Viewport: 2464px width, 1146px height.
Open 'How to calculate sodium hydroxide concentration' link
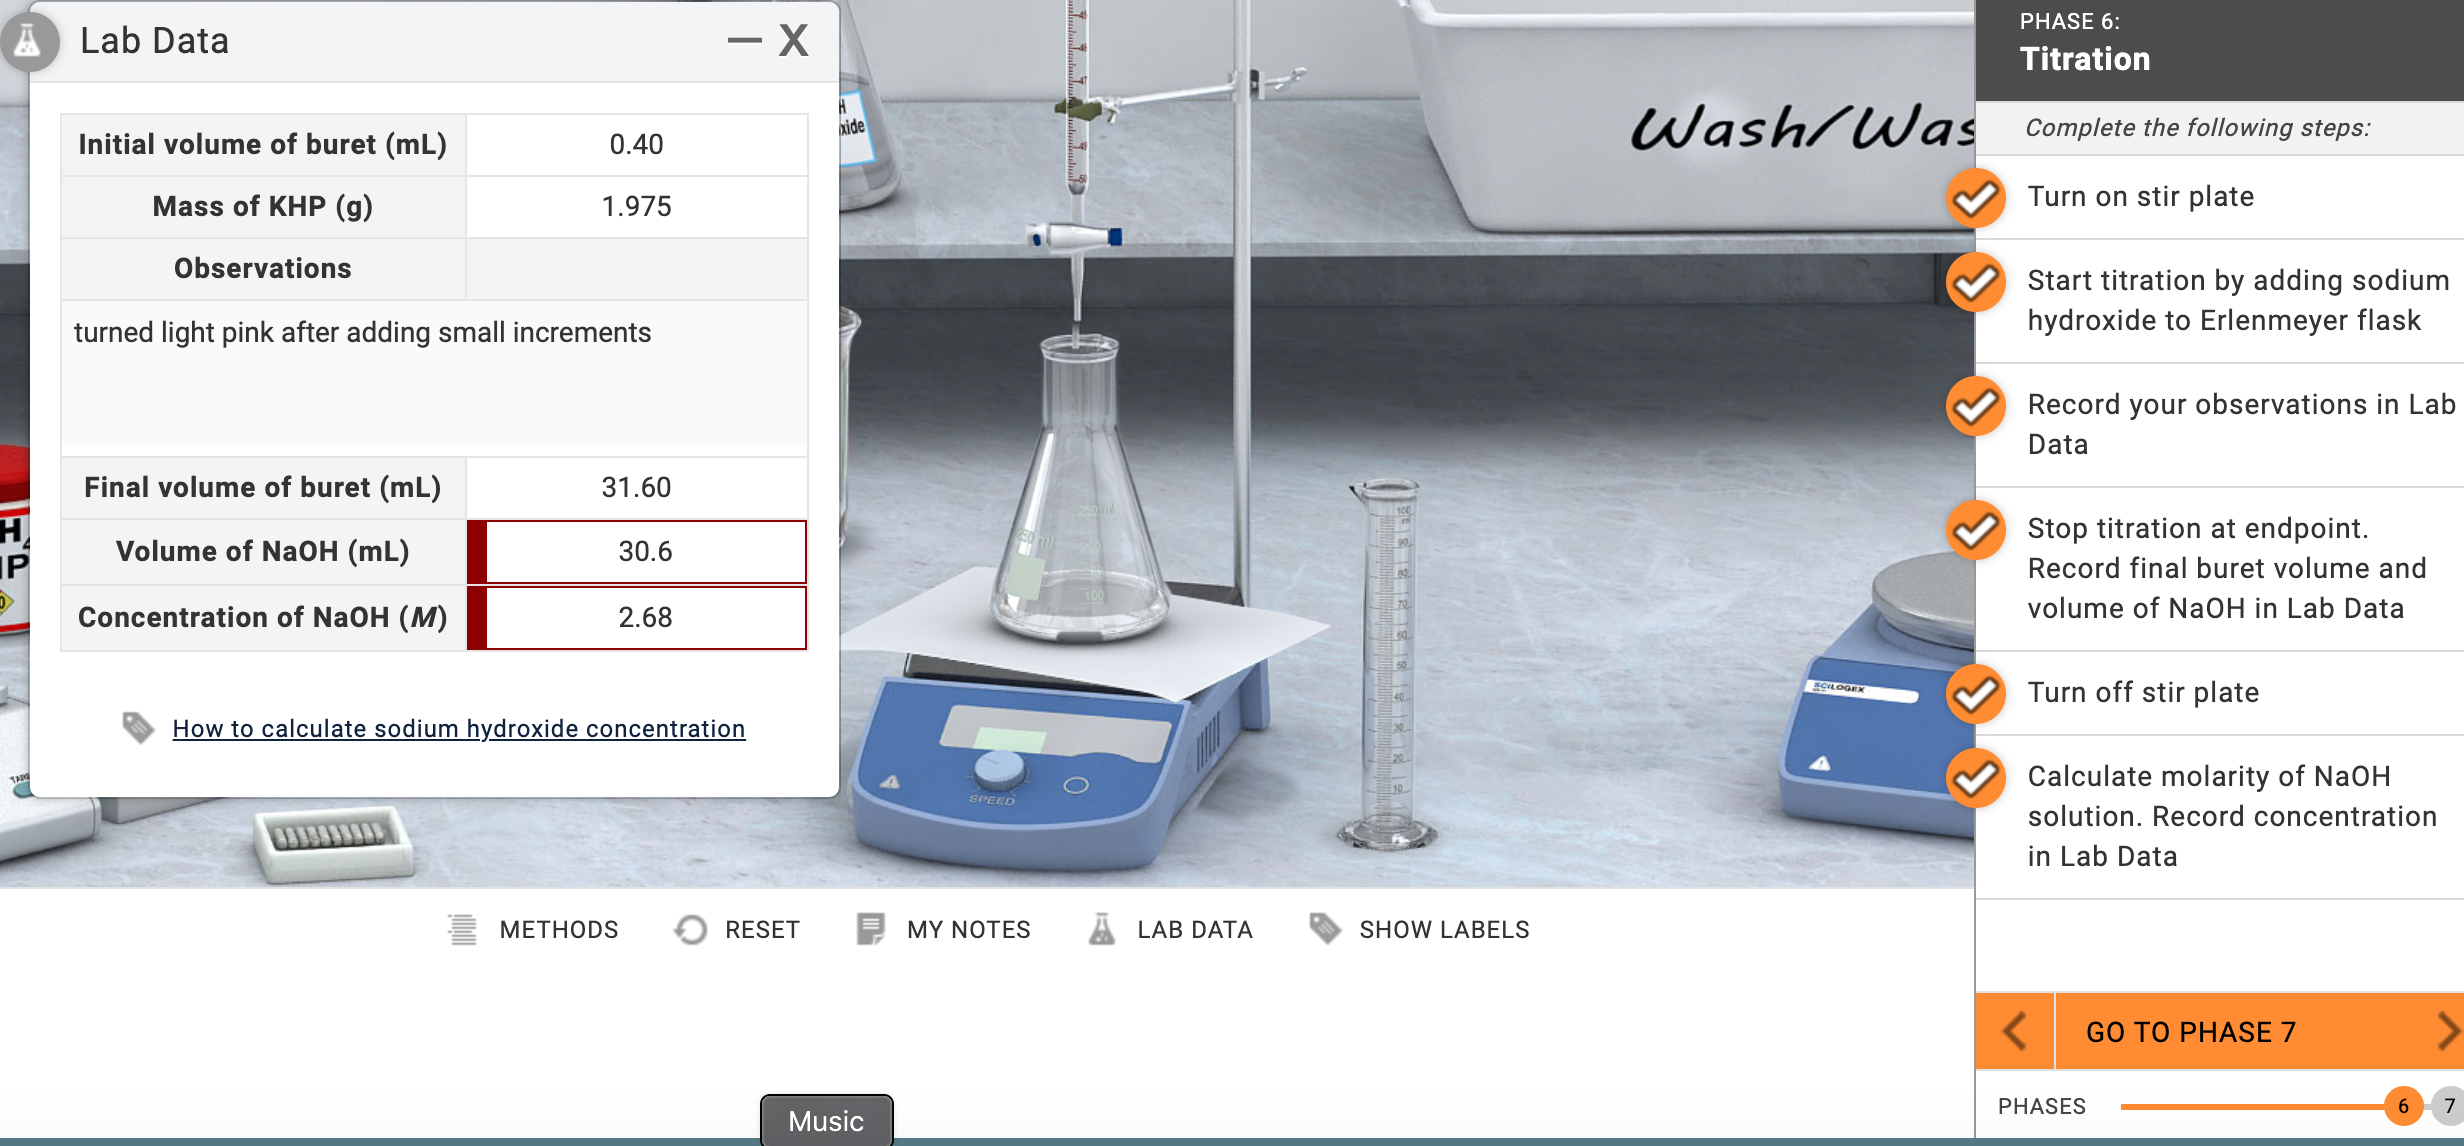(459, 728)
